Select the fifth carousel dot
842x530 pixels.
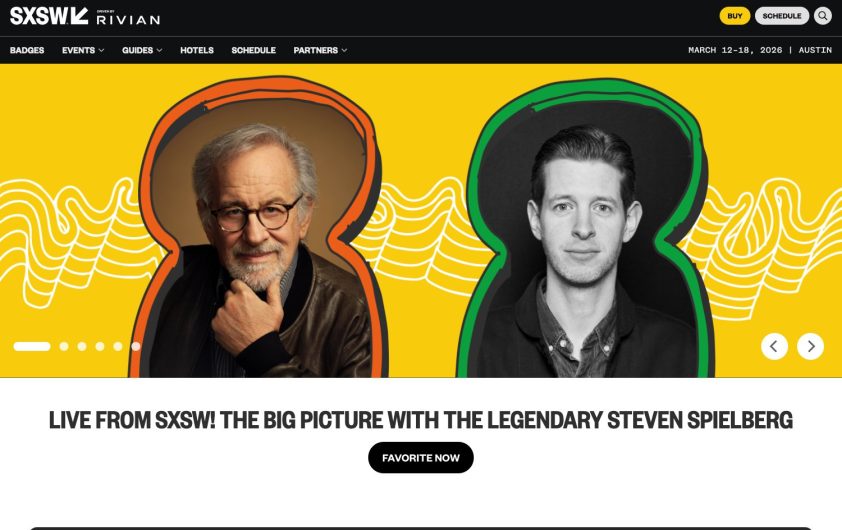click(x=118, y=346)
